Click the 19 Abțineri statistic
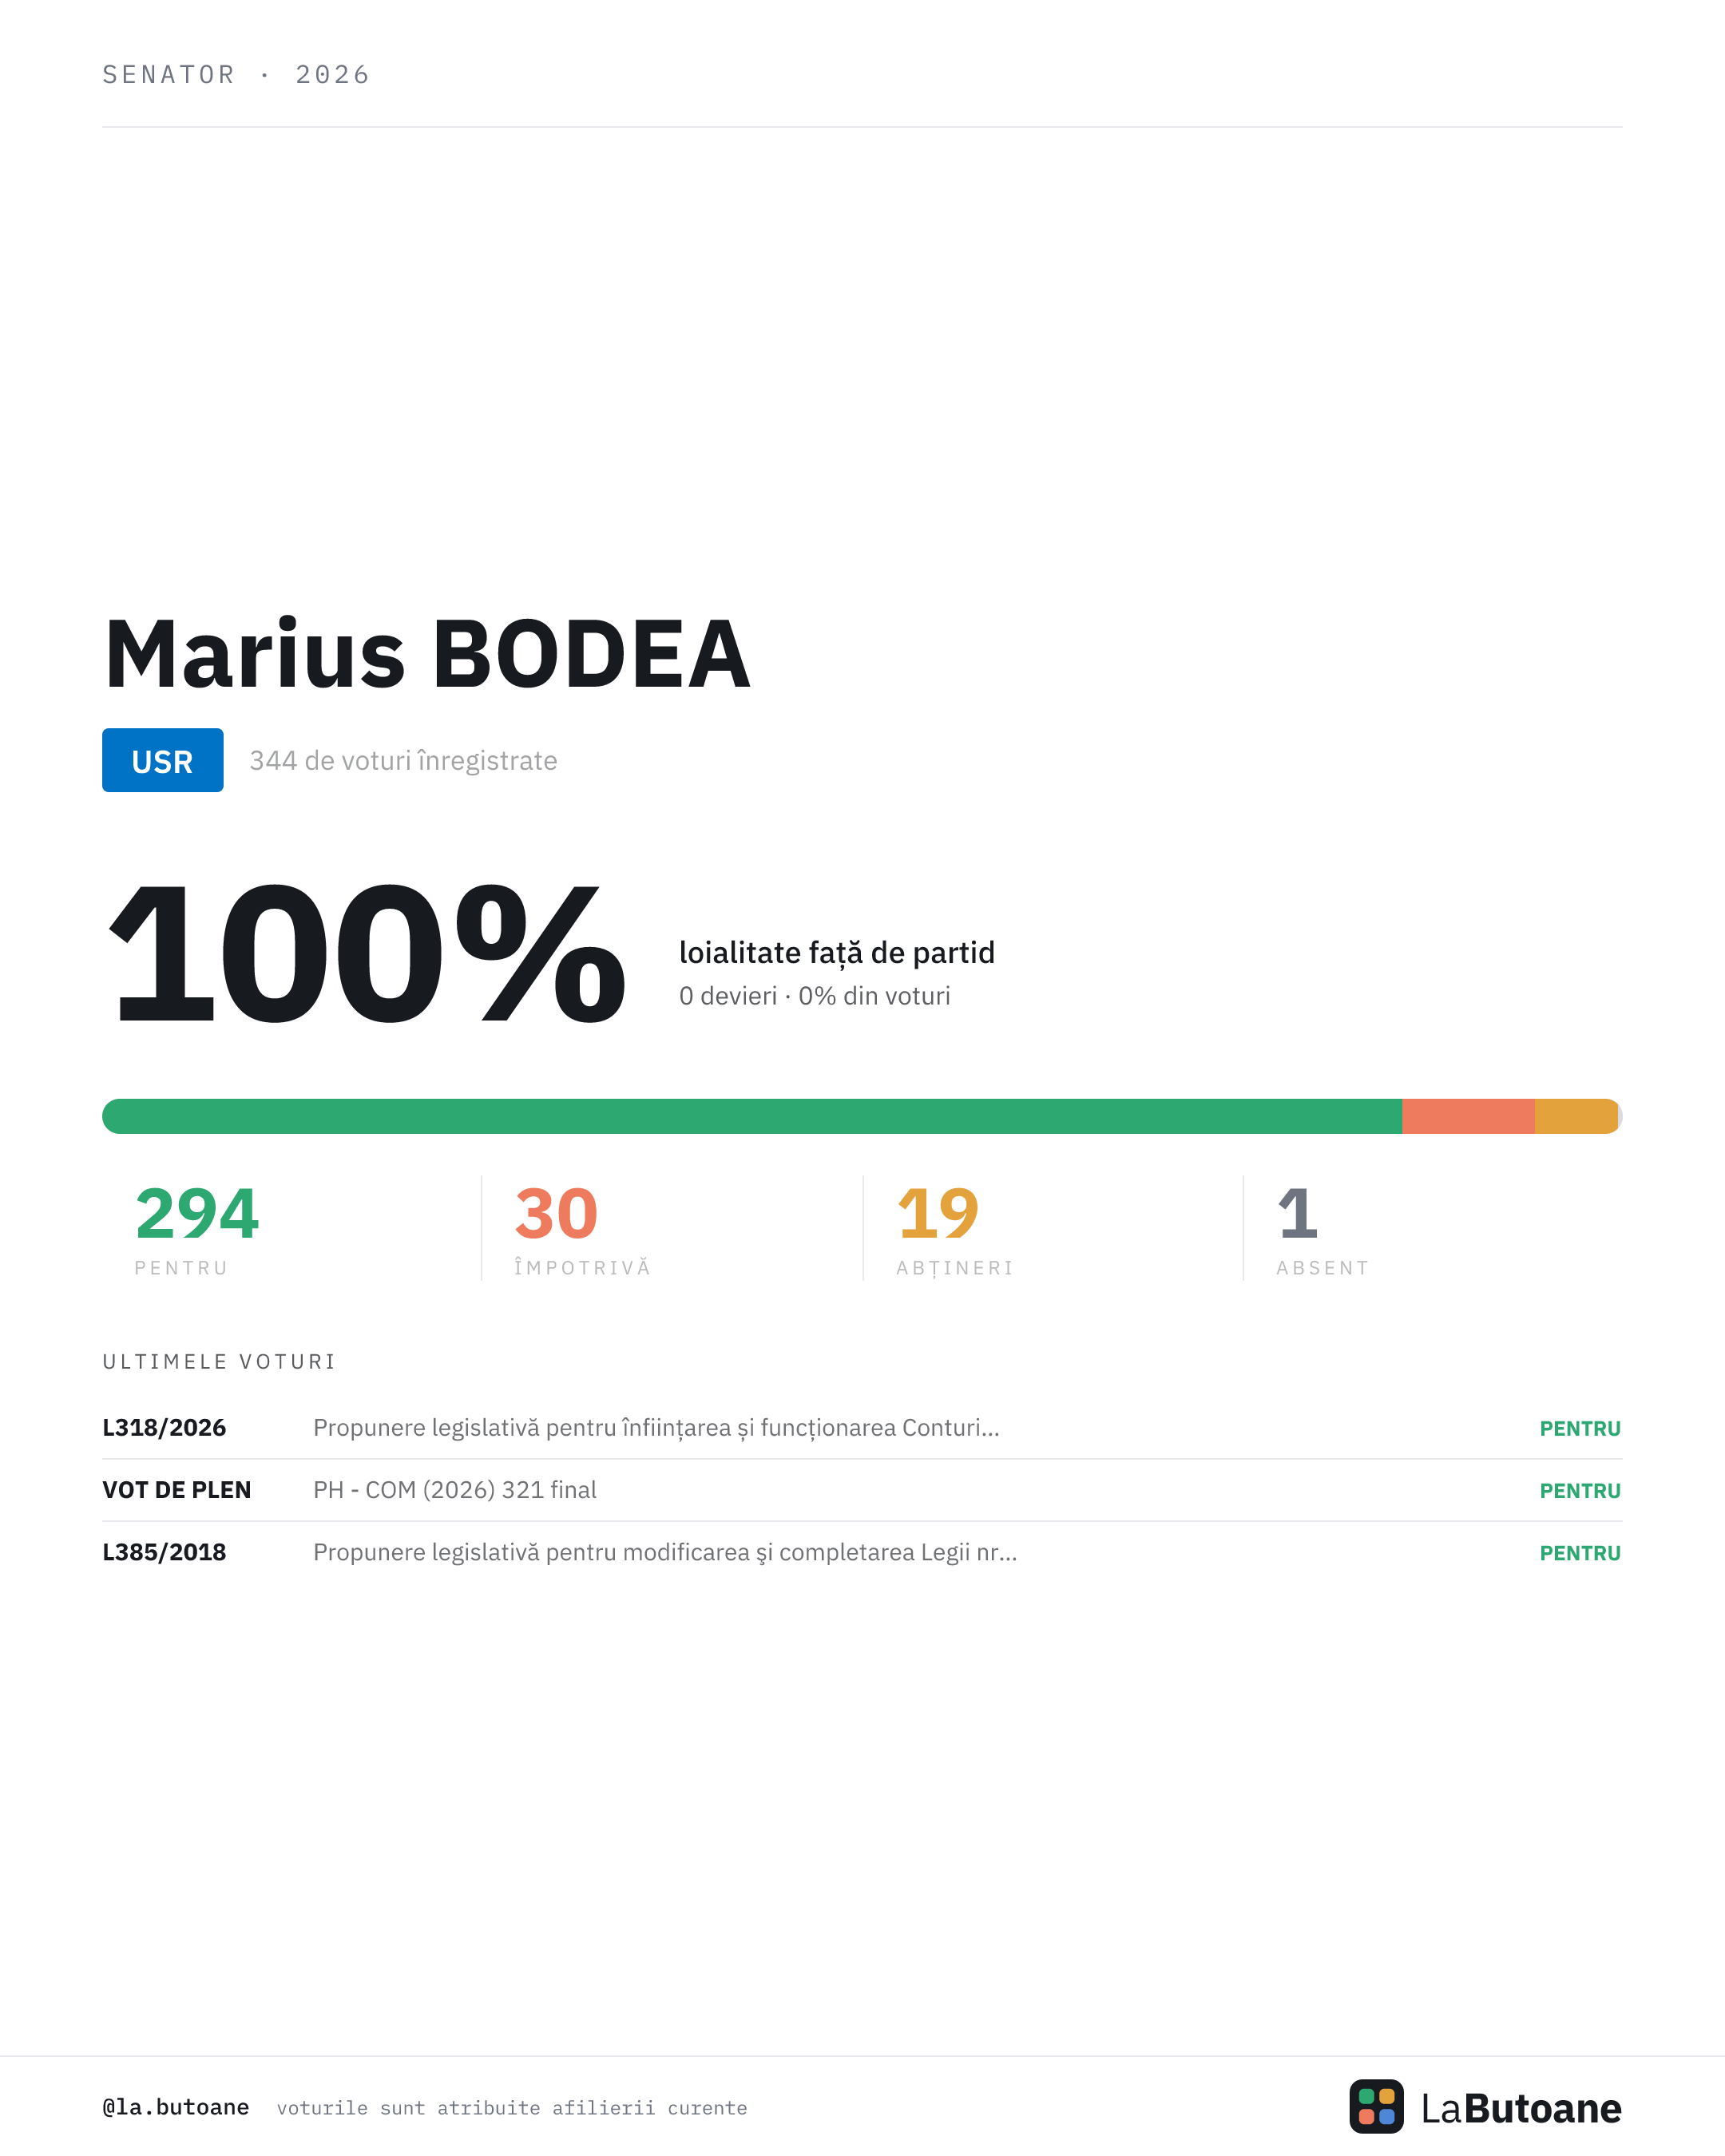The width and height of the screenshot is (1725, 2156). click(955, 1230)
